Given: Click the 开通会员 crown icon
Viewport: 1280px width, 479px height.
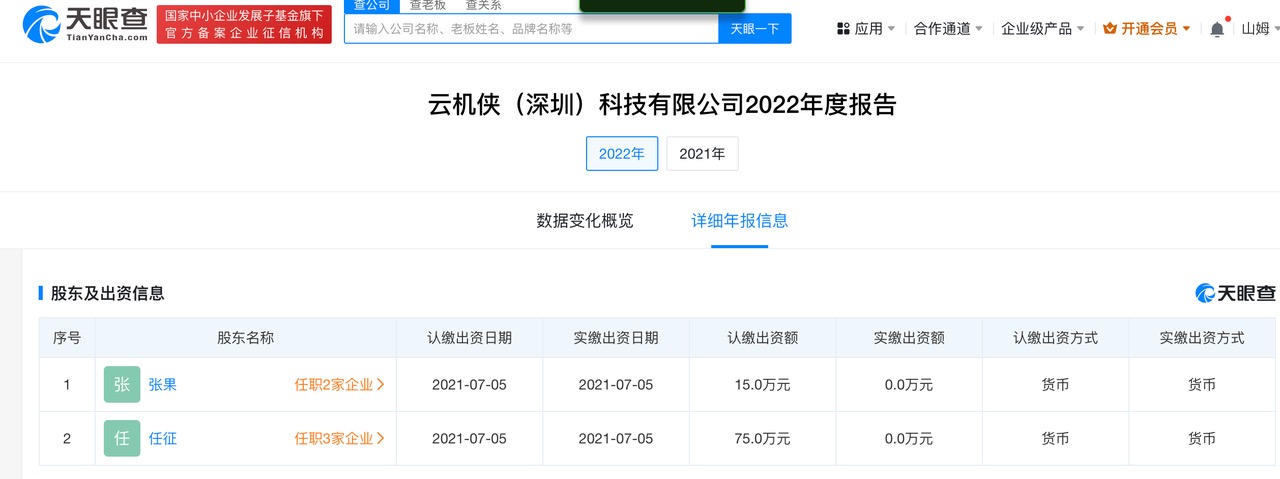Looking at the screenshot, I should click(x=1109, y=29).
